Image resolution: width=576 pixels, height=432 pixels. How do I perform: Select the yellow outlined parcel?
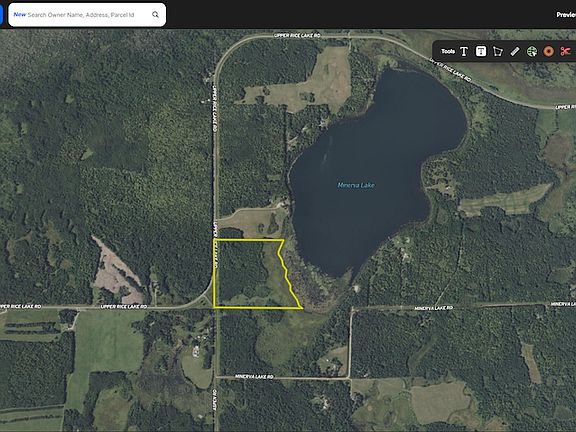pos(250,274)
